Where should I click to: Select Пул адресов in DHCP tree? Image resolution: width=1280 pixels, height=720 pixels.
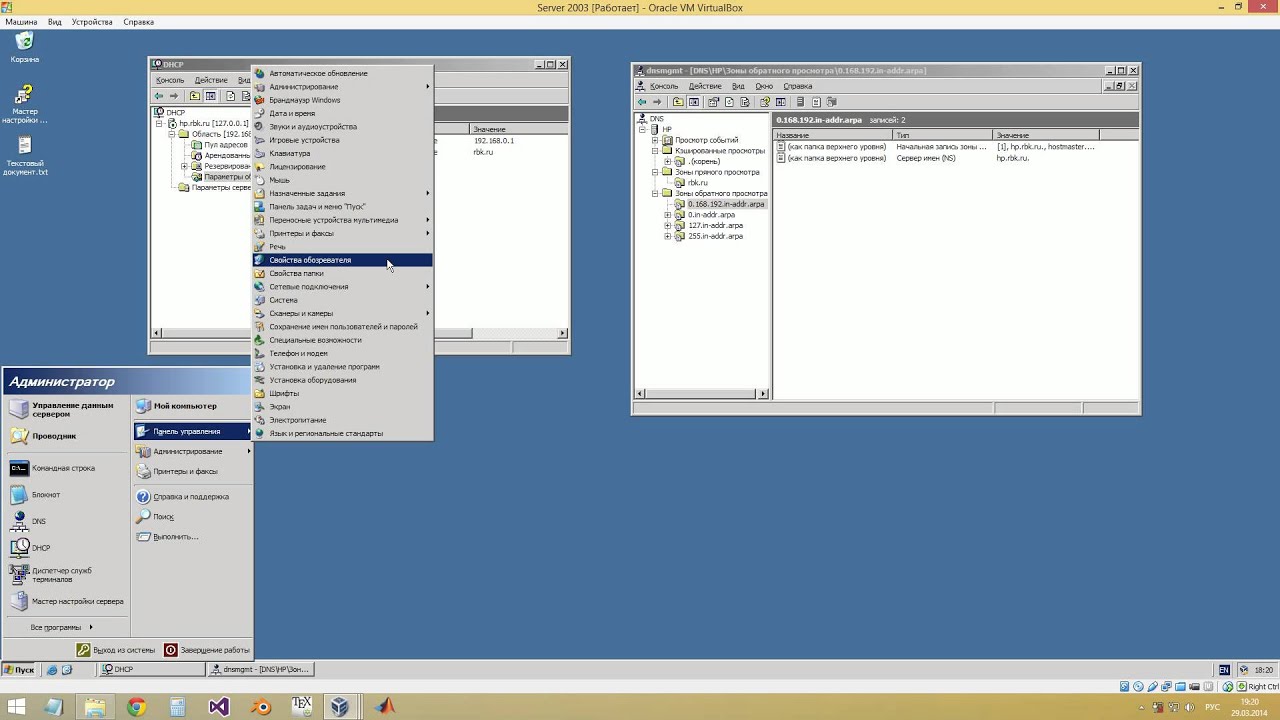[x=226, y=145]
